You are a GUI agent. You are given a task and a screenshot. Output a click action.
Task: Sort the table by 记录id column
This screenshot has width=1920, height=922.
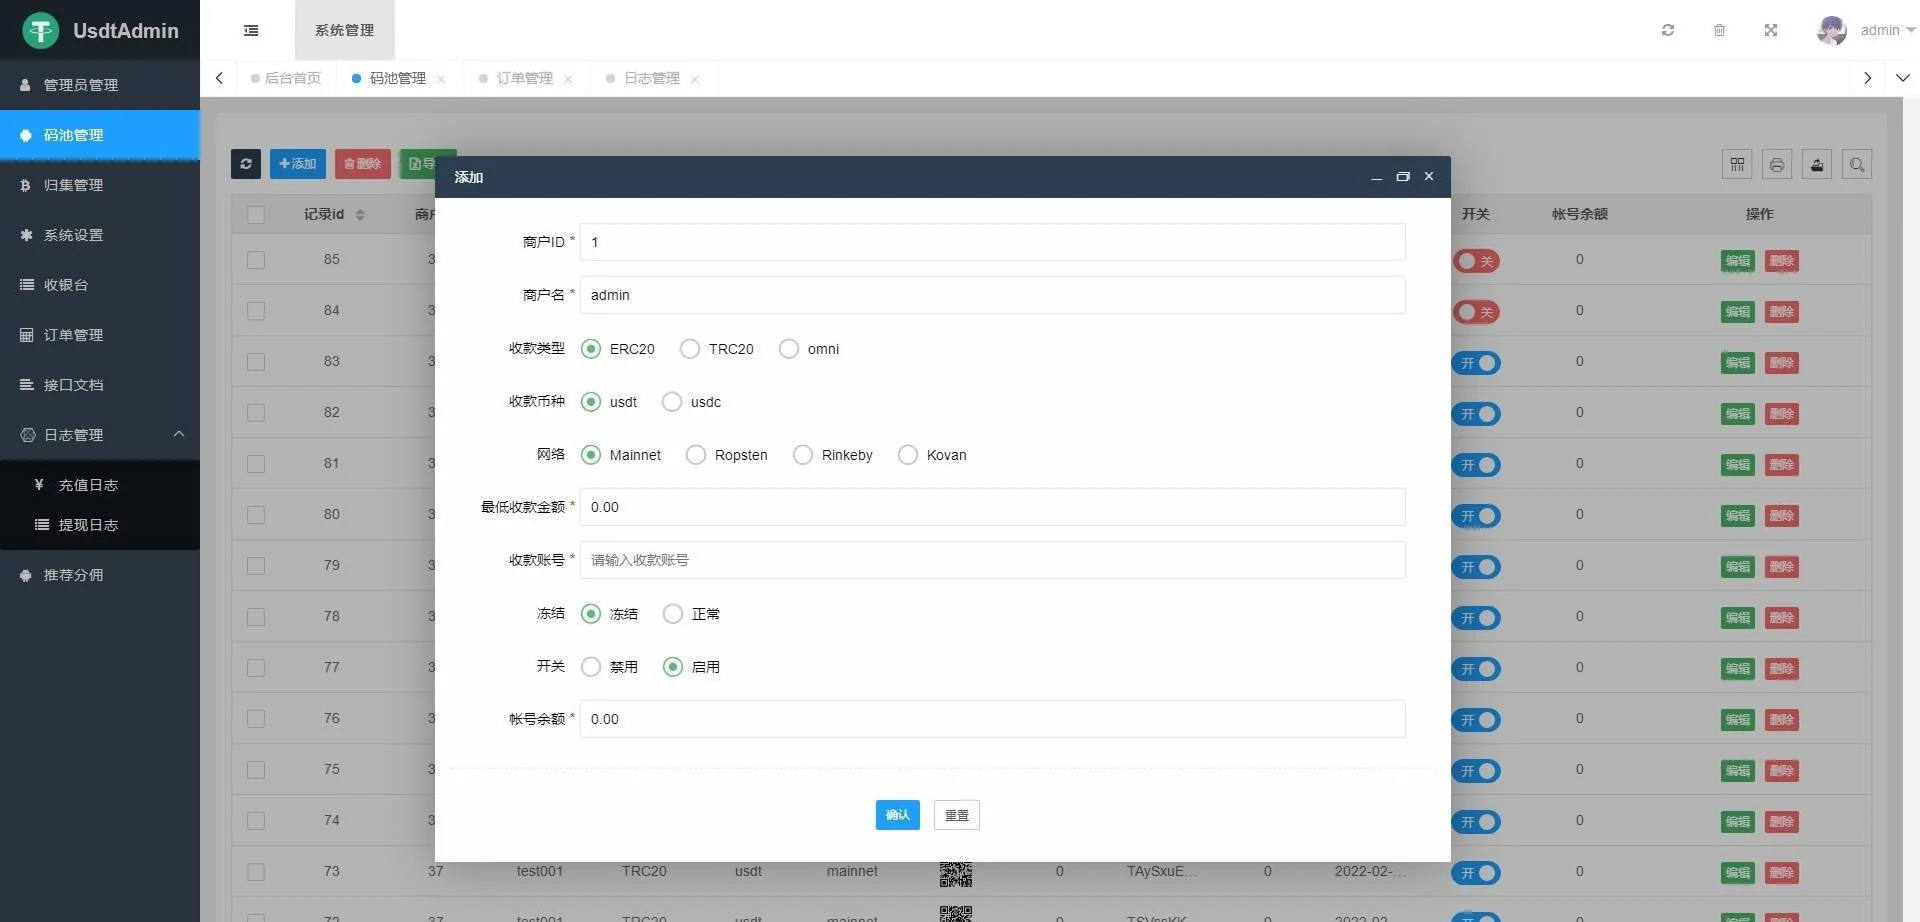pos(360,214)
